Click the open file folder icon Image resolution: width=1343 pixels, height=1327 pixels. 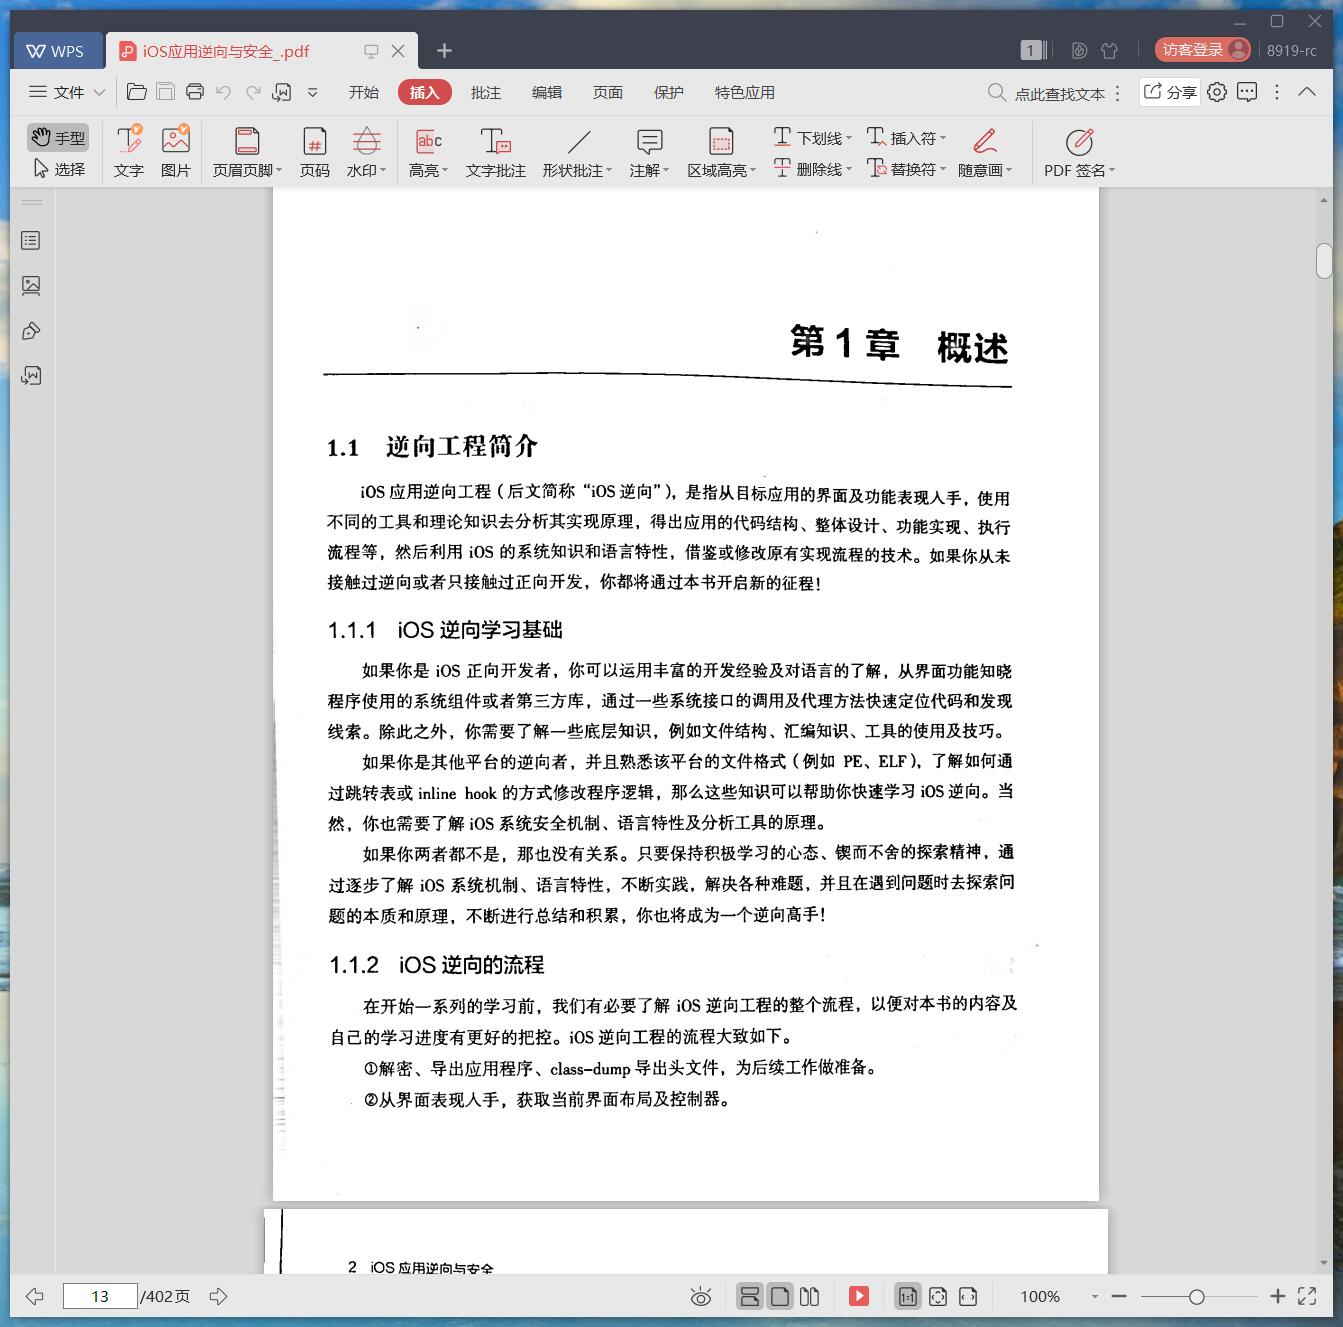click(x=137, y=92)
